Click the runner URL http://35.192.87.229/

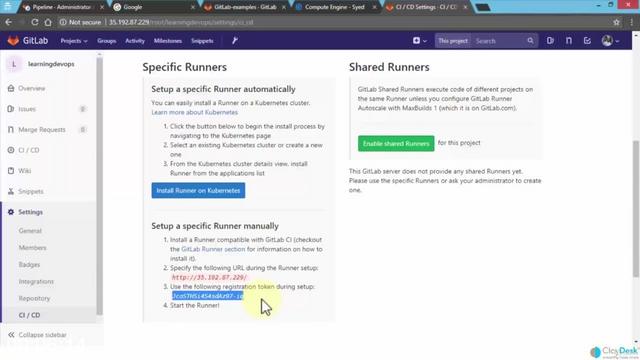(x=209, y=278)
